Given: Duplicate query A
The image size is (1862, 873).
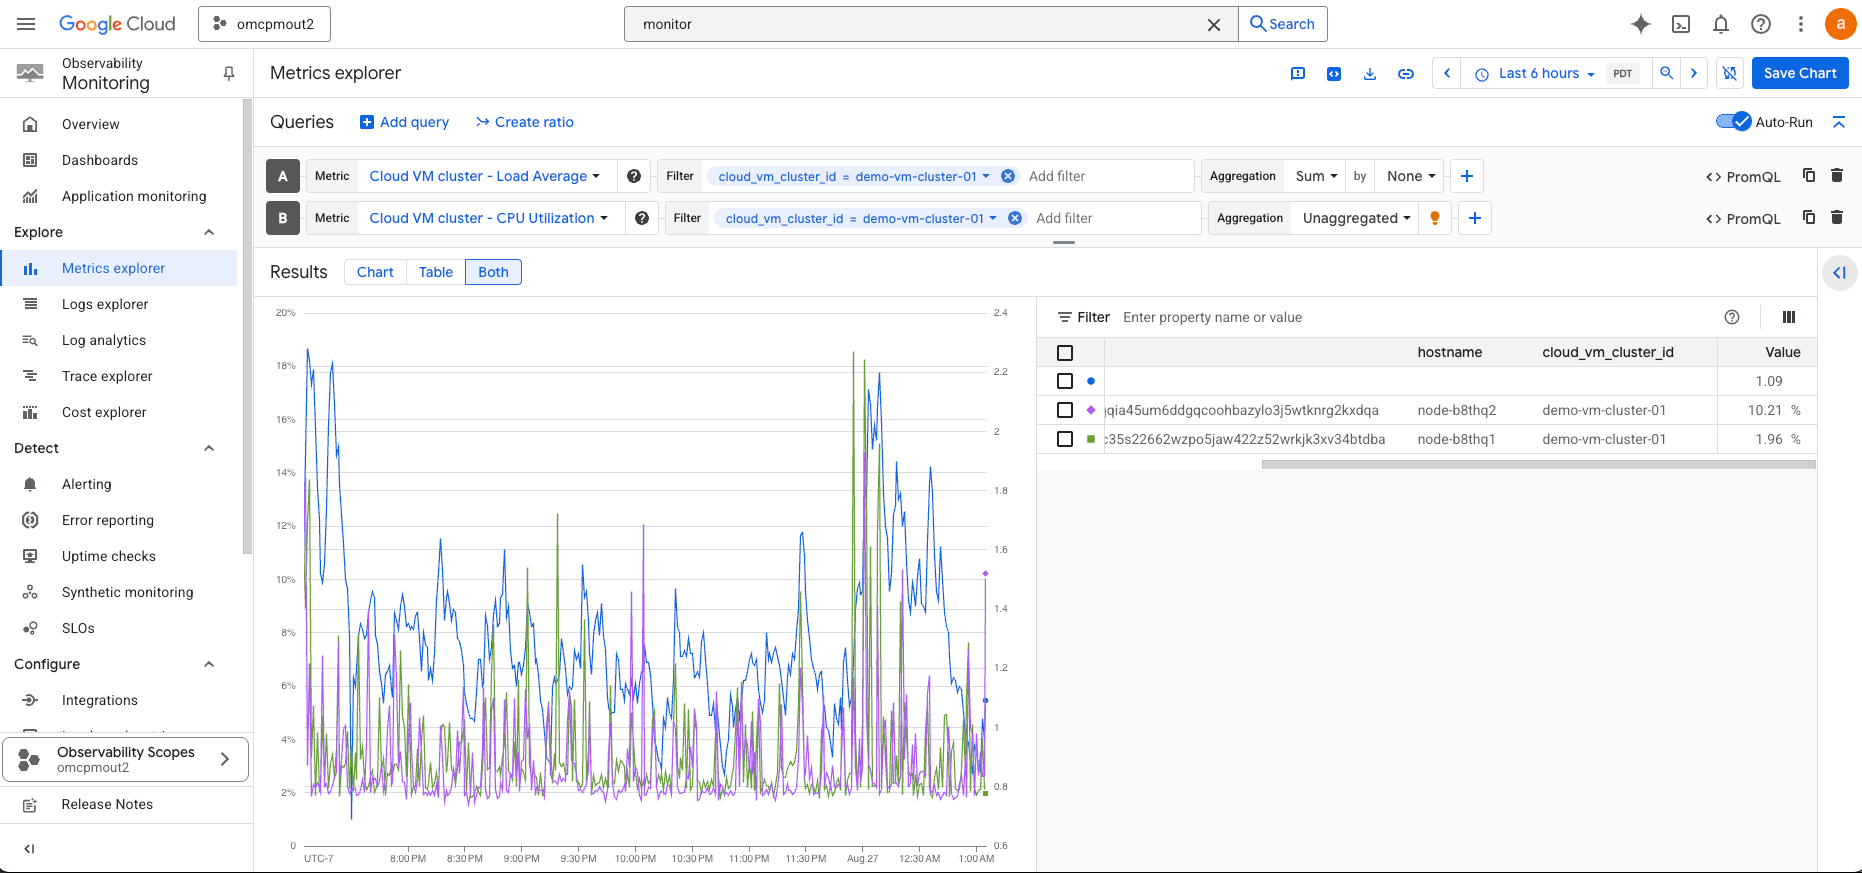Looking at the screenshot, I should click(x=1809, y=175).
